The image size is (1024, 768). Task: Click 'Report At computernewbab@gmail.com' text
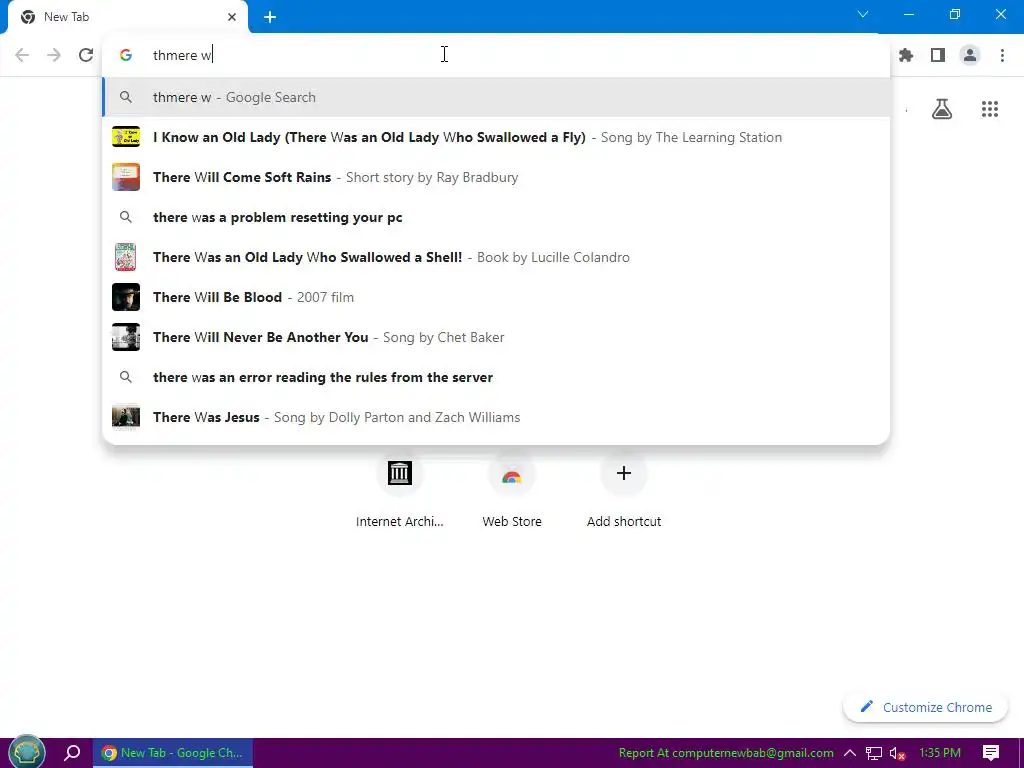coord(726,753)
